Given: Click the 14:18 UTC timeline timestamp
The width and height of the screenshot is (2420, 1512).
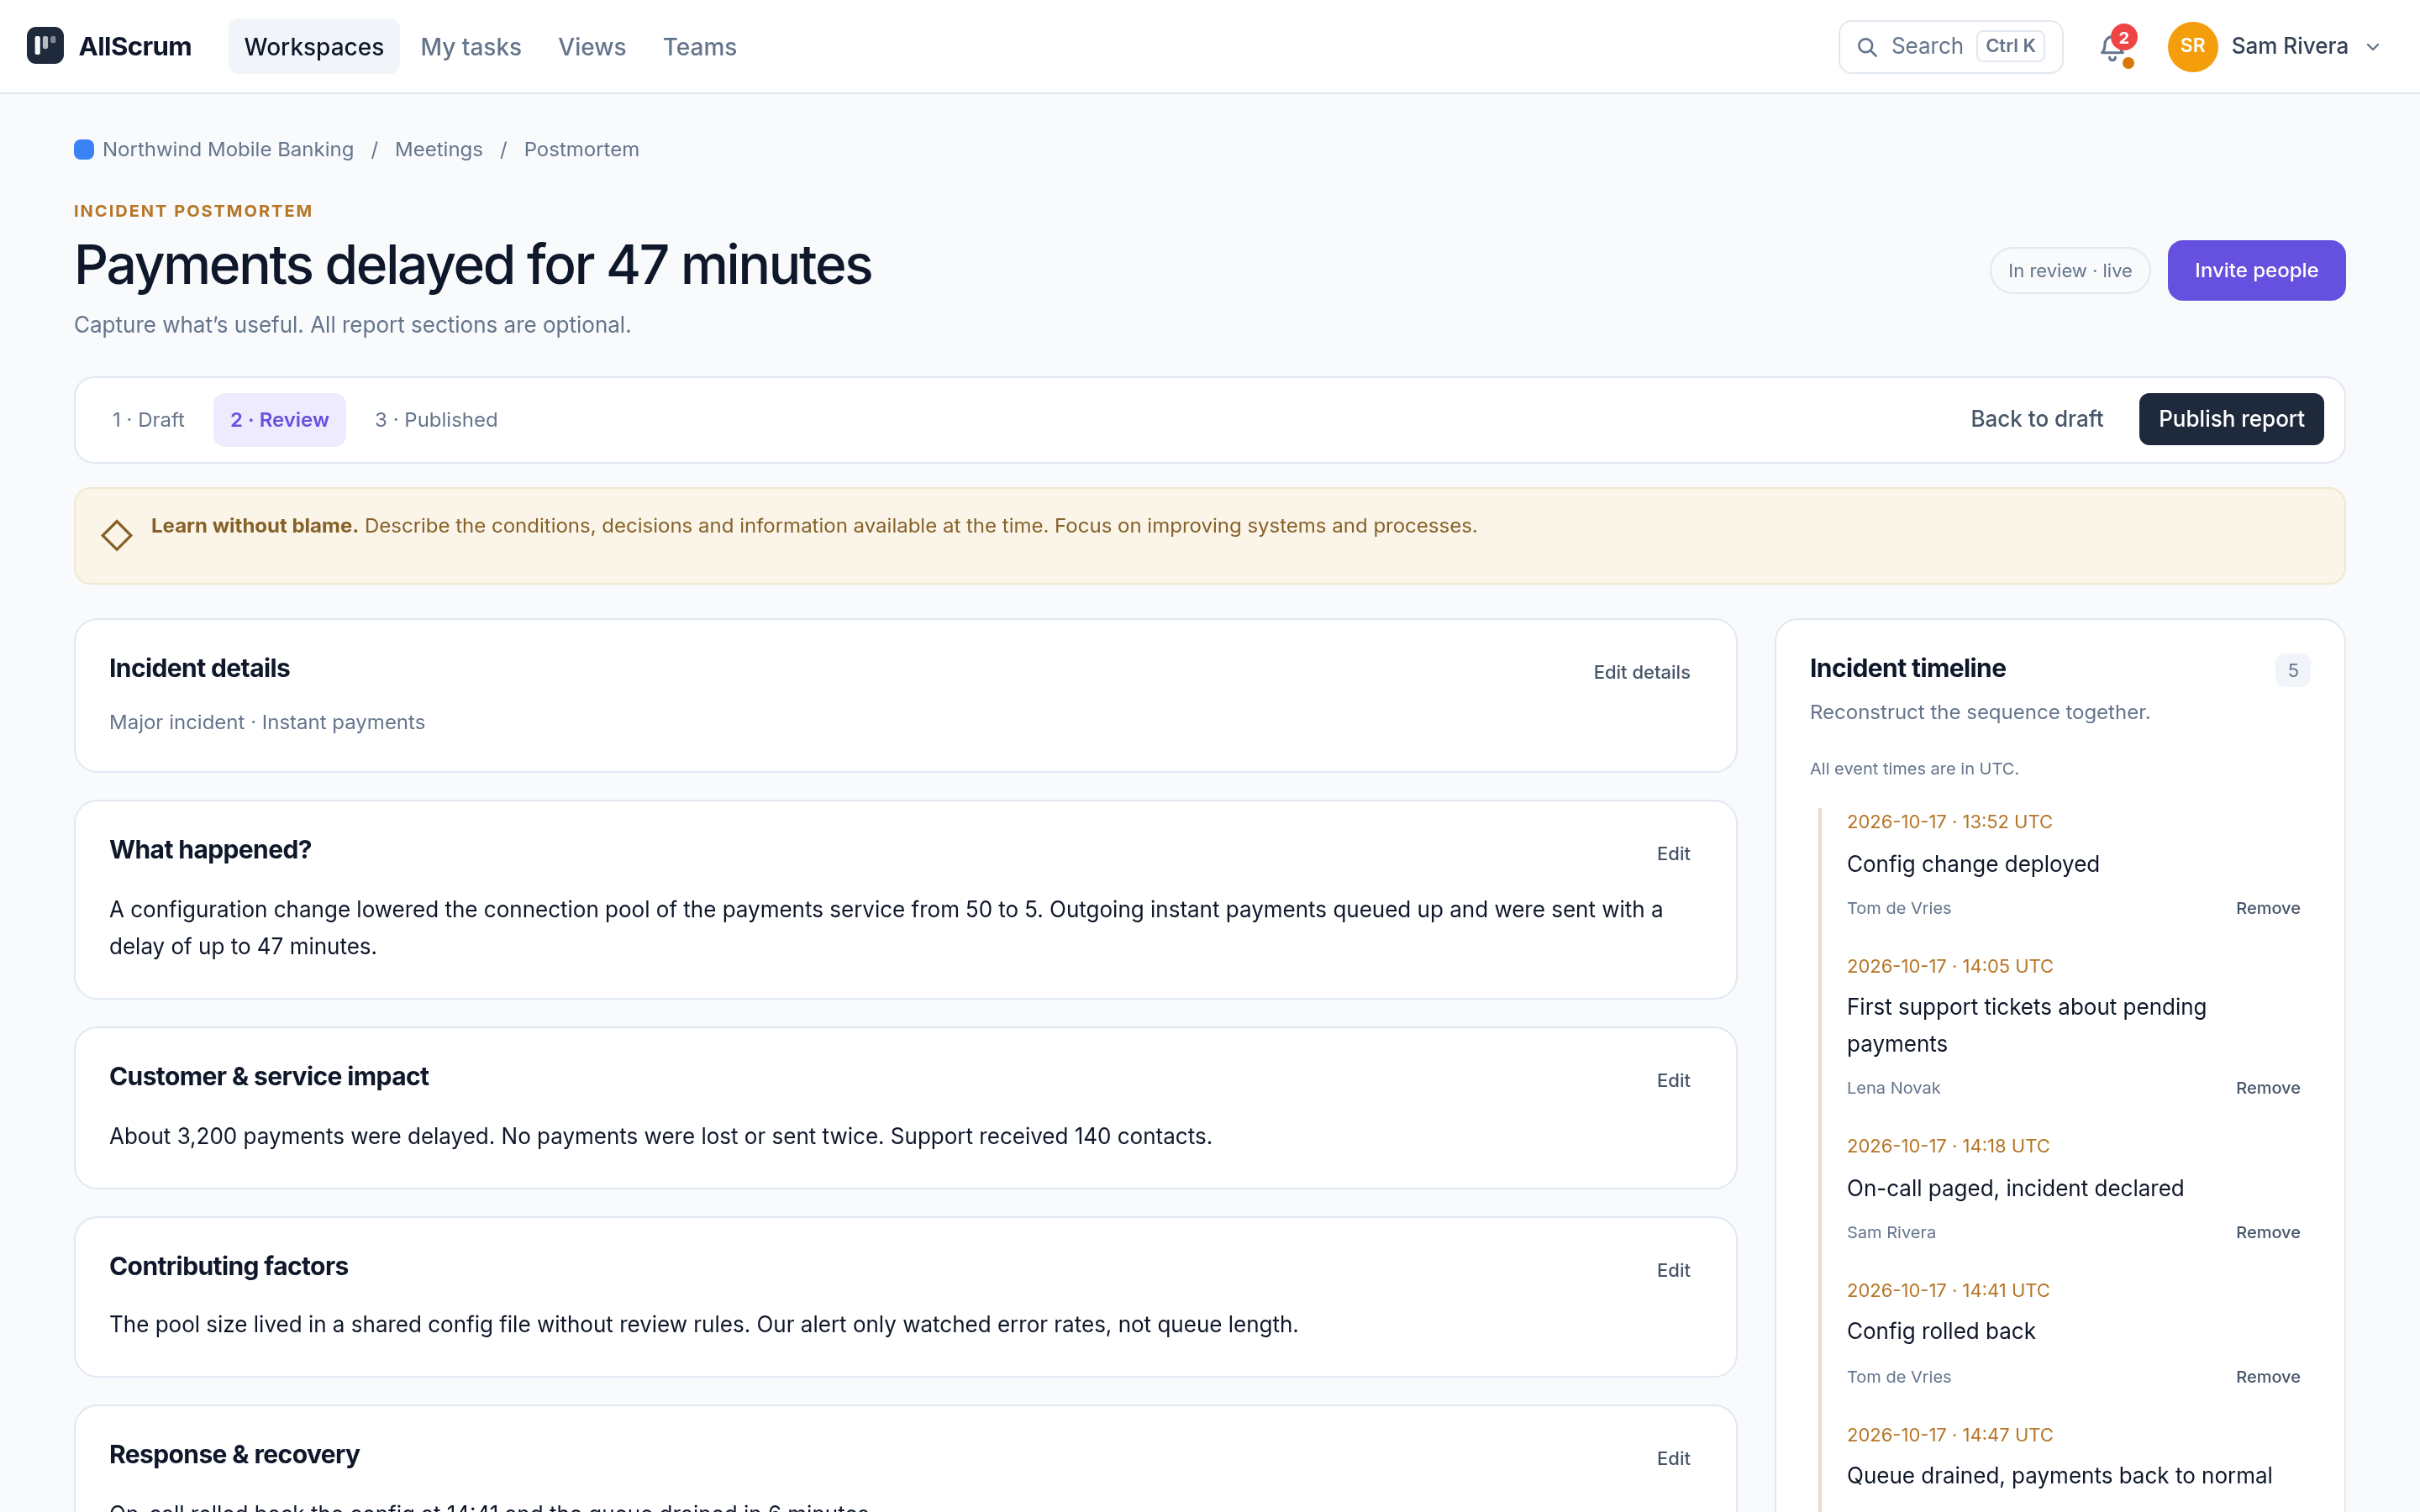Looking at the screenshot, I should 1948,1146.
